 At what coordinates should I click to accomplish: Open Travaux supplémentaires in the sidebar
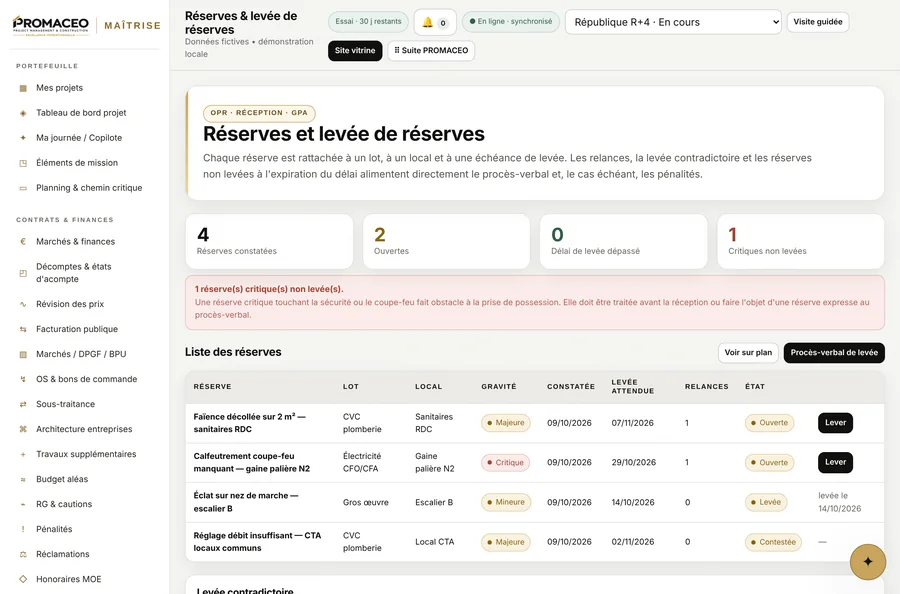click(x=84, y=454)
